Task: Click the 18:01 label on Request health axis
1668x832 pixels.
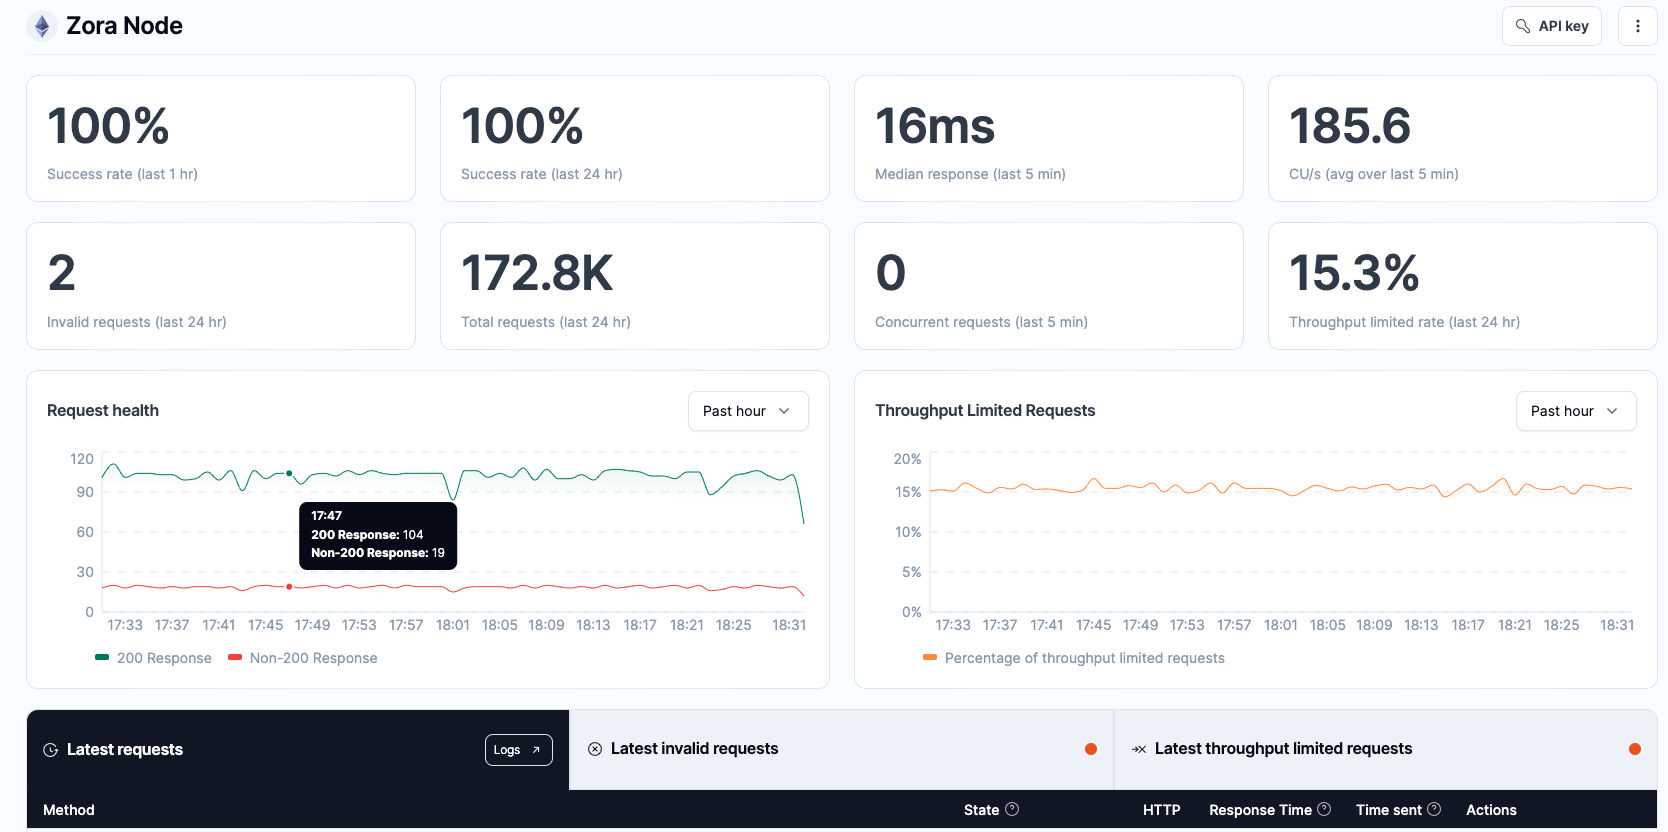Action: 453,625
